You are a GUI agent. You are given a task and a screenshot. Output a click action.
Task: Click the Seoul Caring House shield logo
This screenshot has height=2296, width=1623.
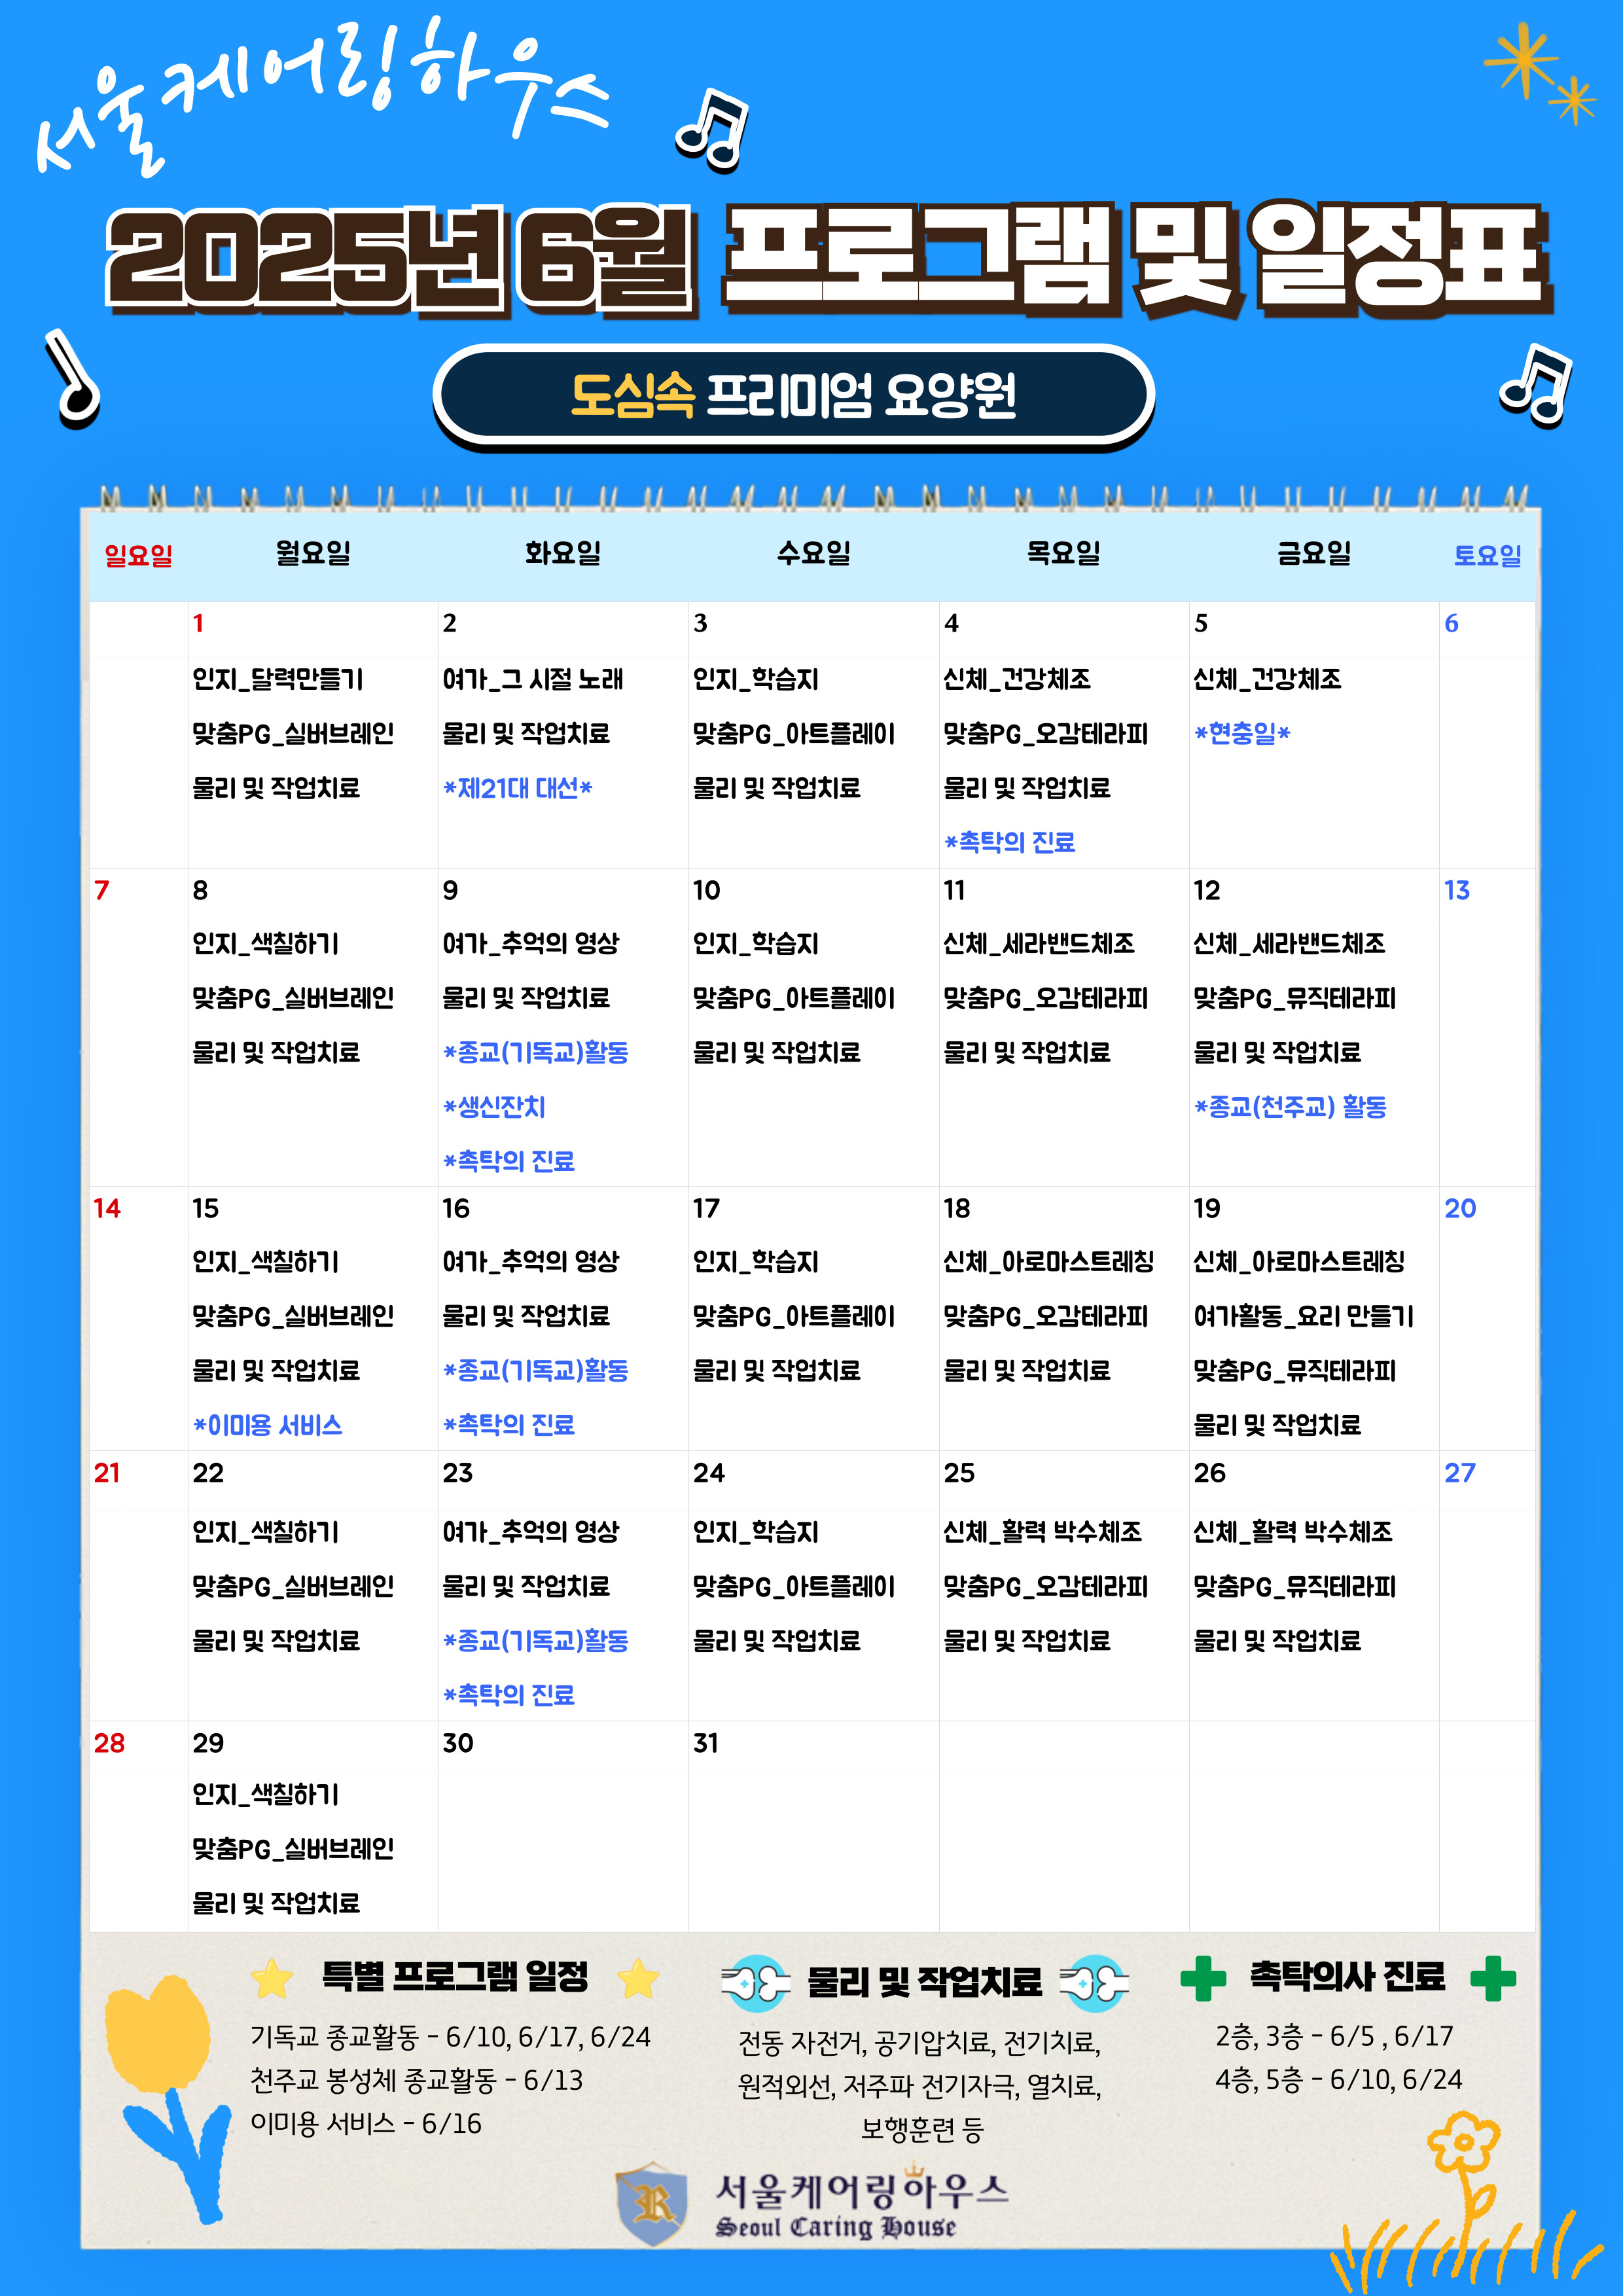pos(652,2203)
